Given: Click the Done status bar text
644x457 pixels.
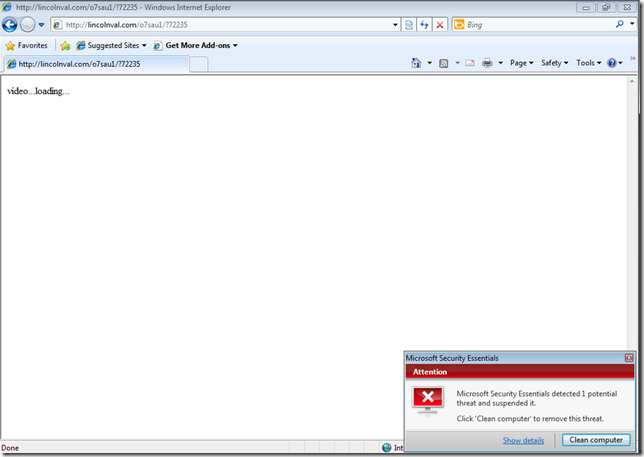Looking at the screenshot, I should pos(10,448).
